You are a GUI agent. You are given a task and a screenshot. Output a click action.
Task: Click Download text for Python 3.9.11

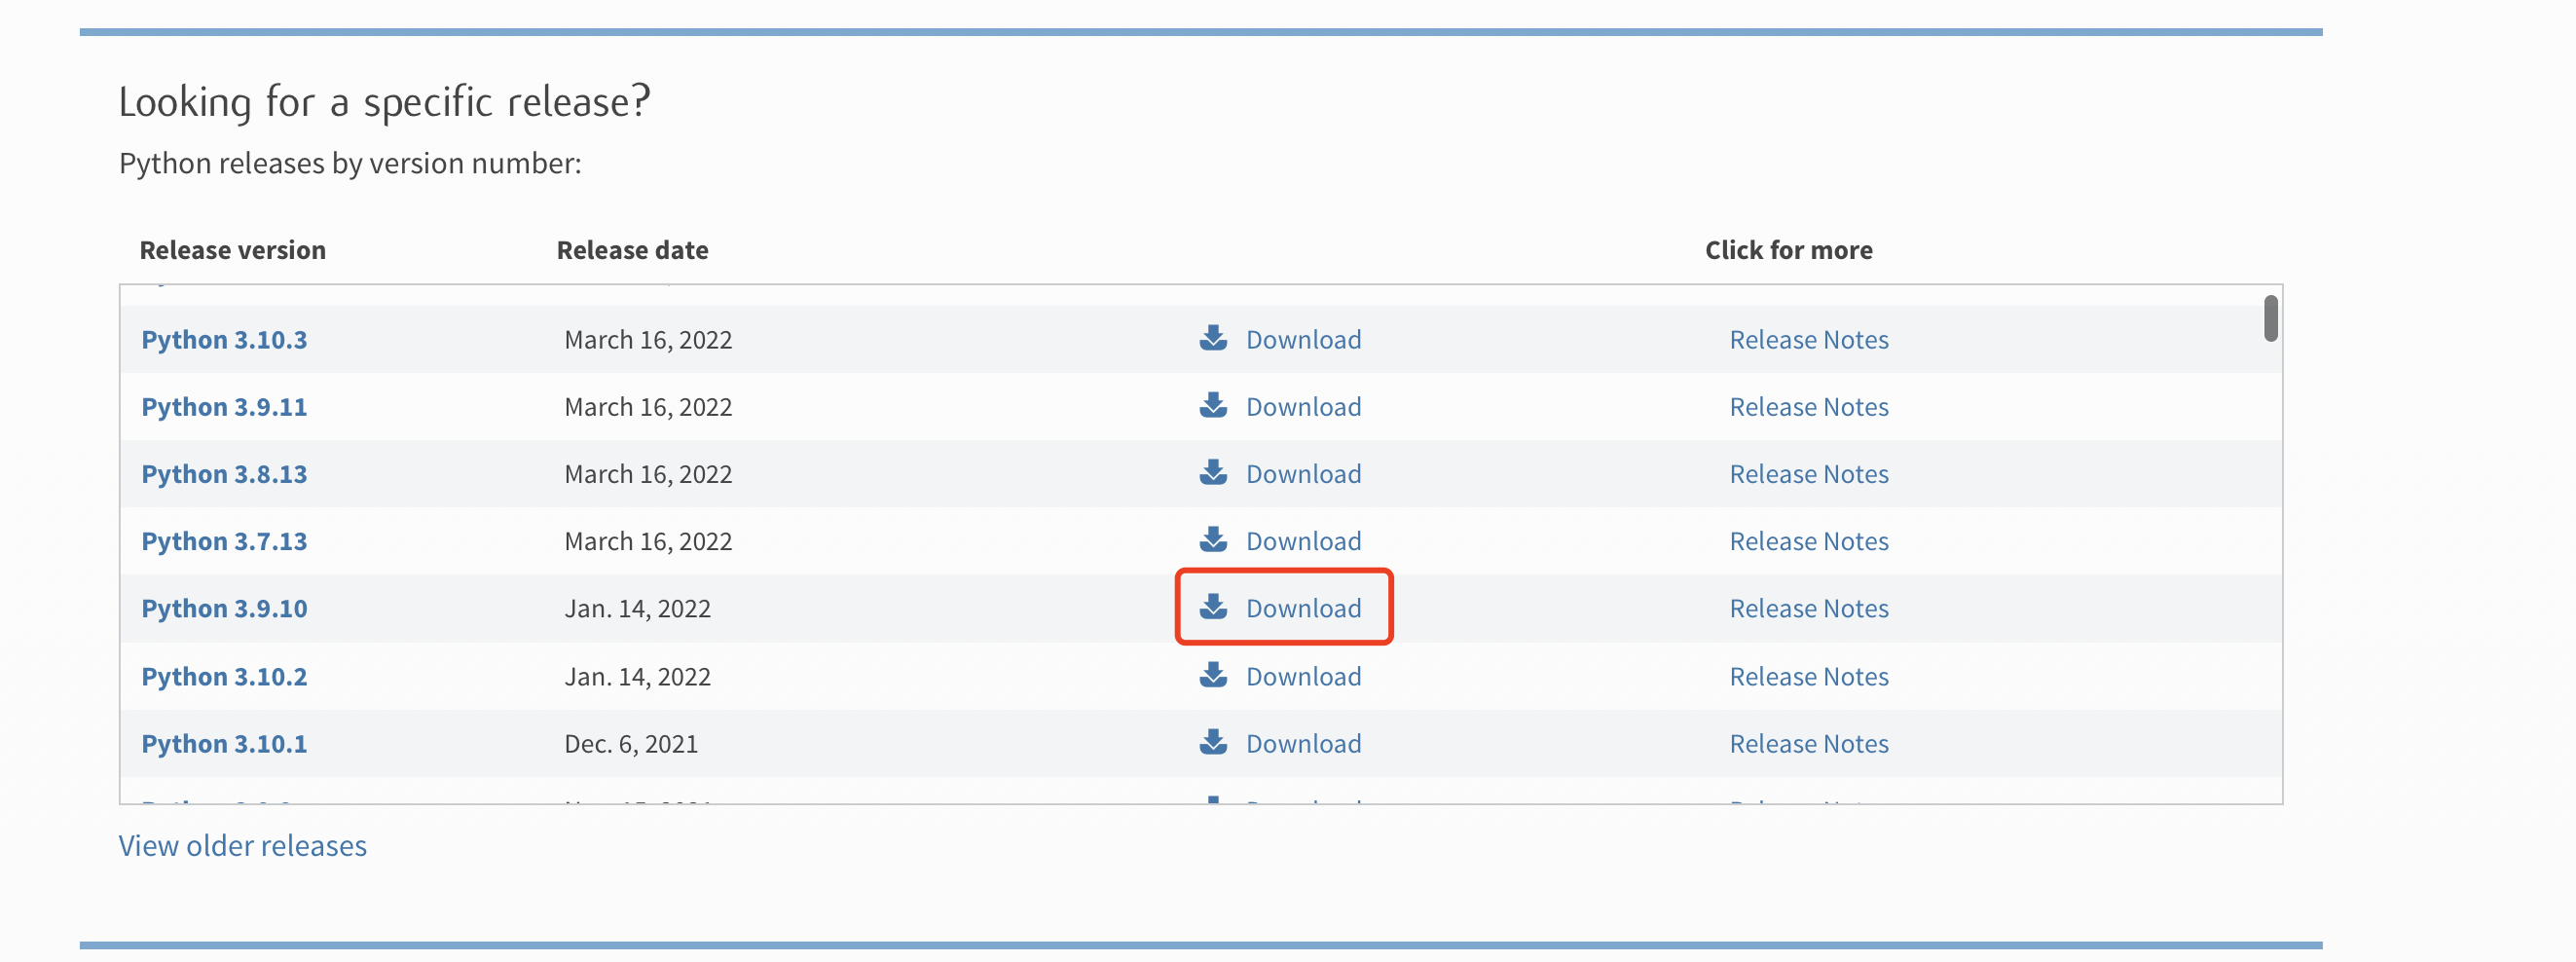click(x=1303, y=407)
